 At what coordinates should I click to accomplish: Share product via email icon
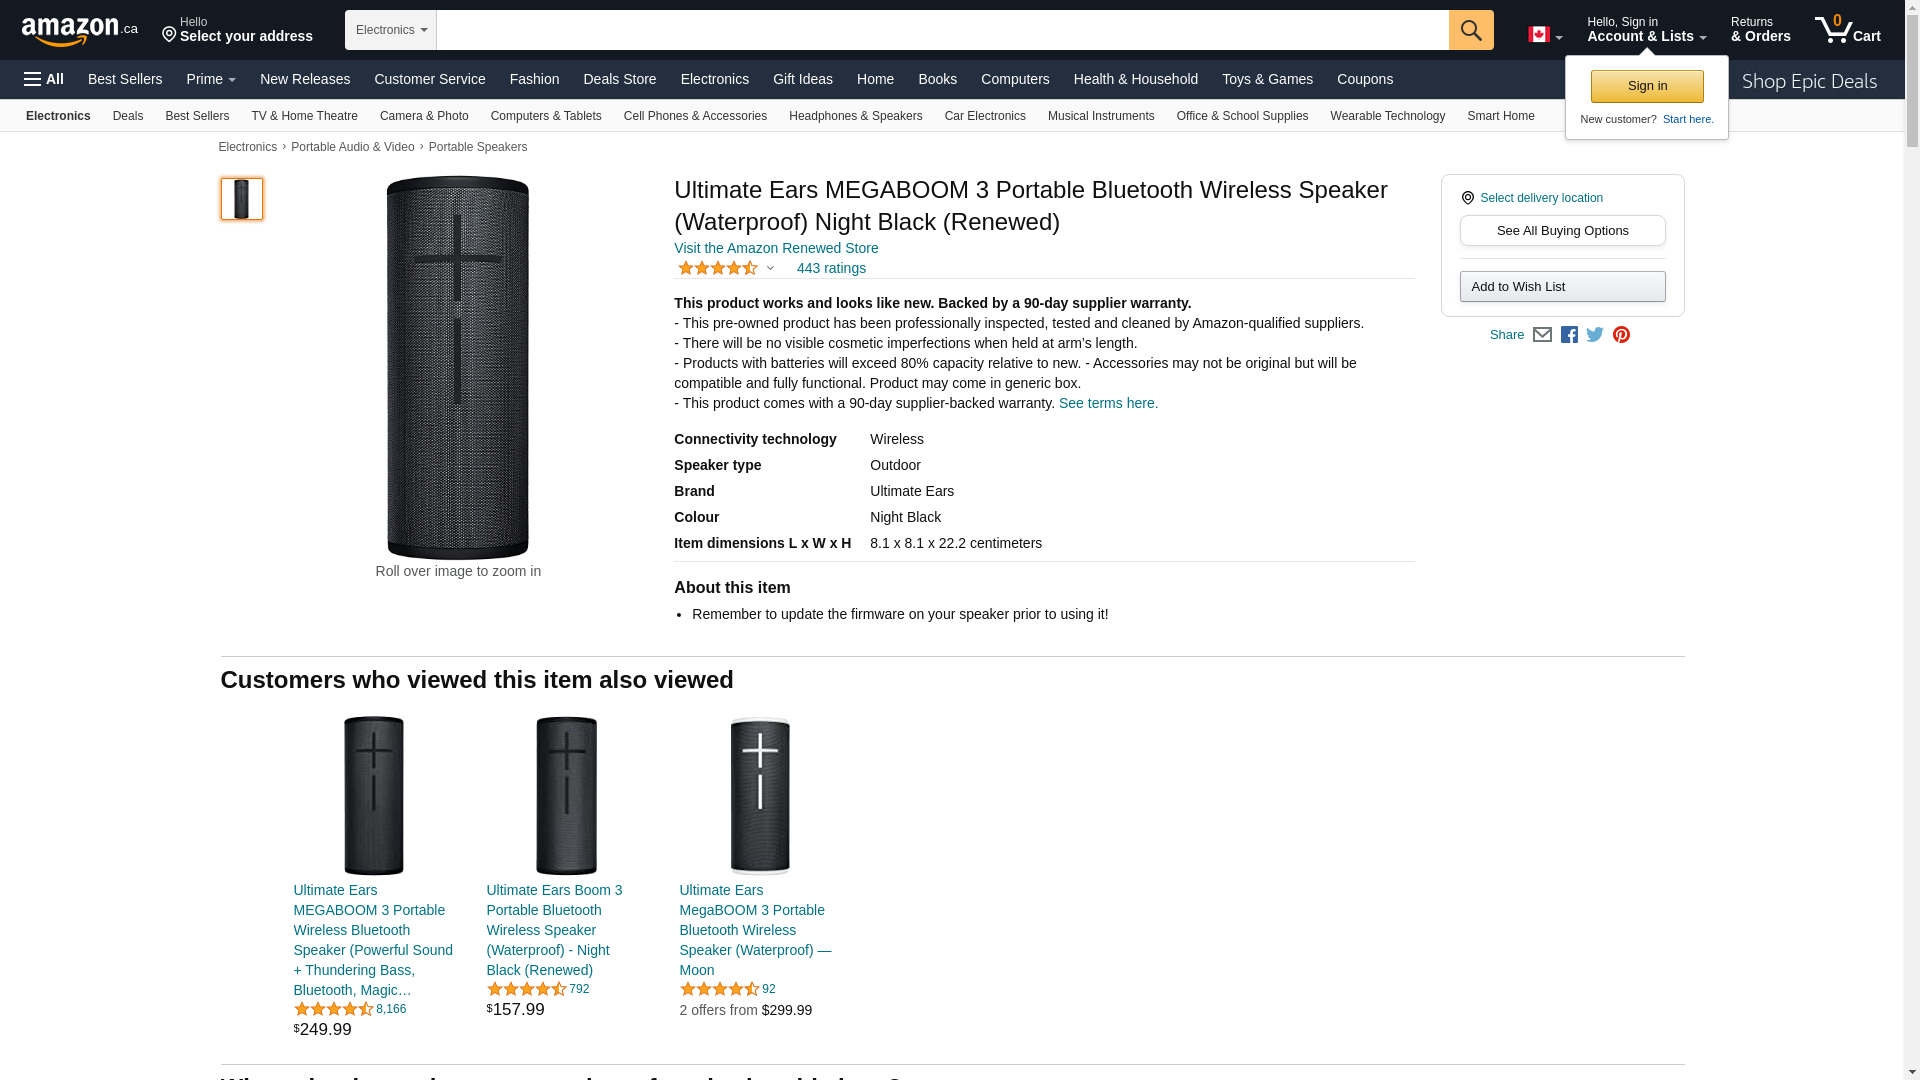coord(1542,335)
